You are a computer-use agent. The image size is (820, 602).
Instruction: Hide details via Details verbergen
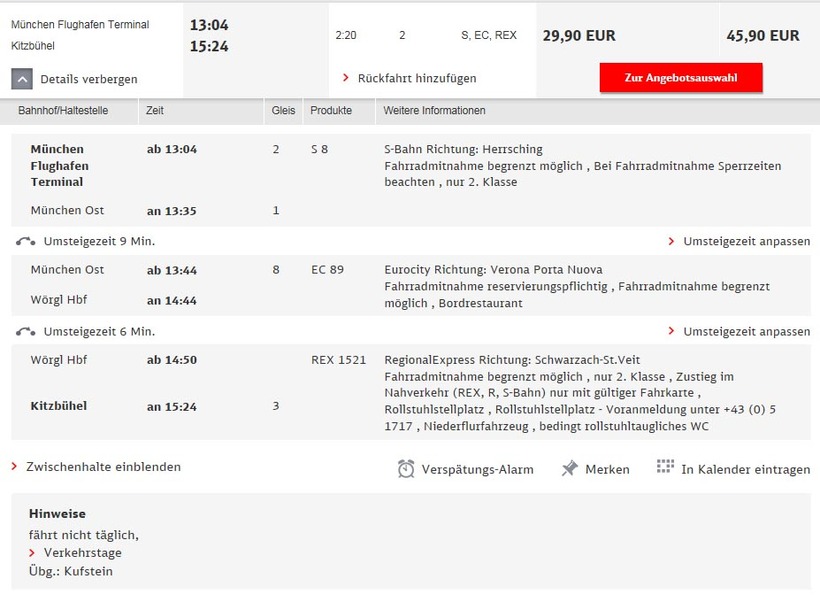point(89,79)
